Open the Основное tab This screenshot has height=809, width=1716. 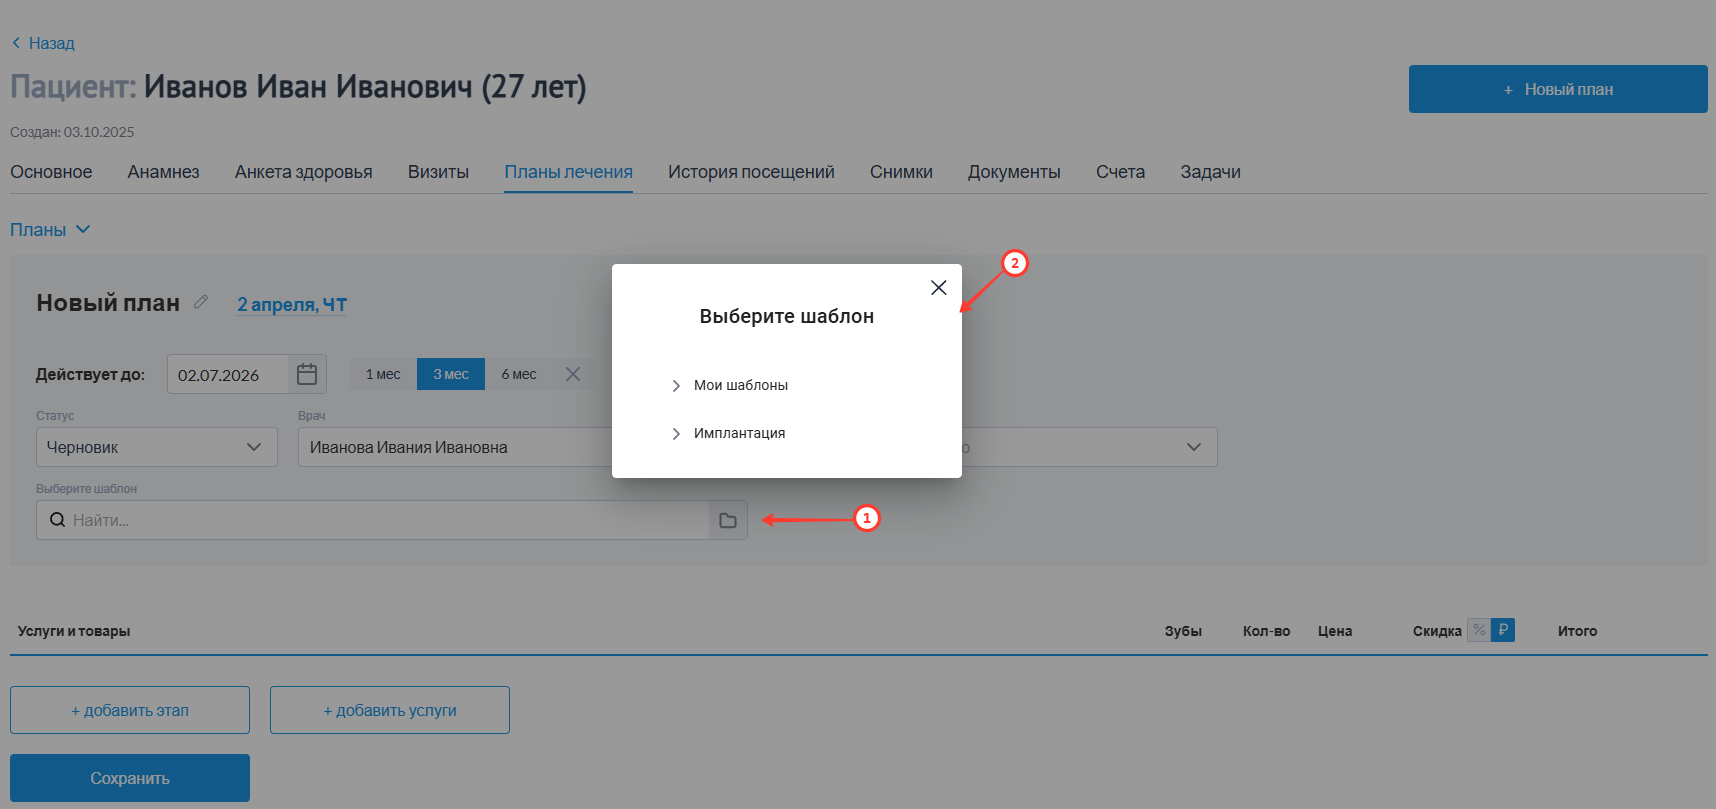point(51,172)
